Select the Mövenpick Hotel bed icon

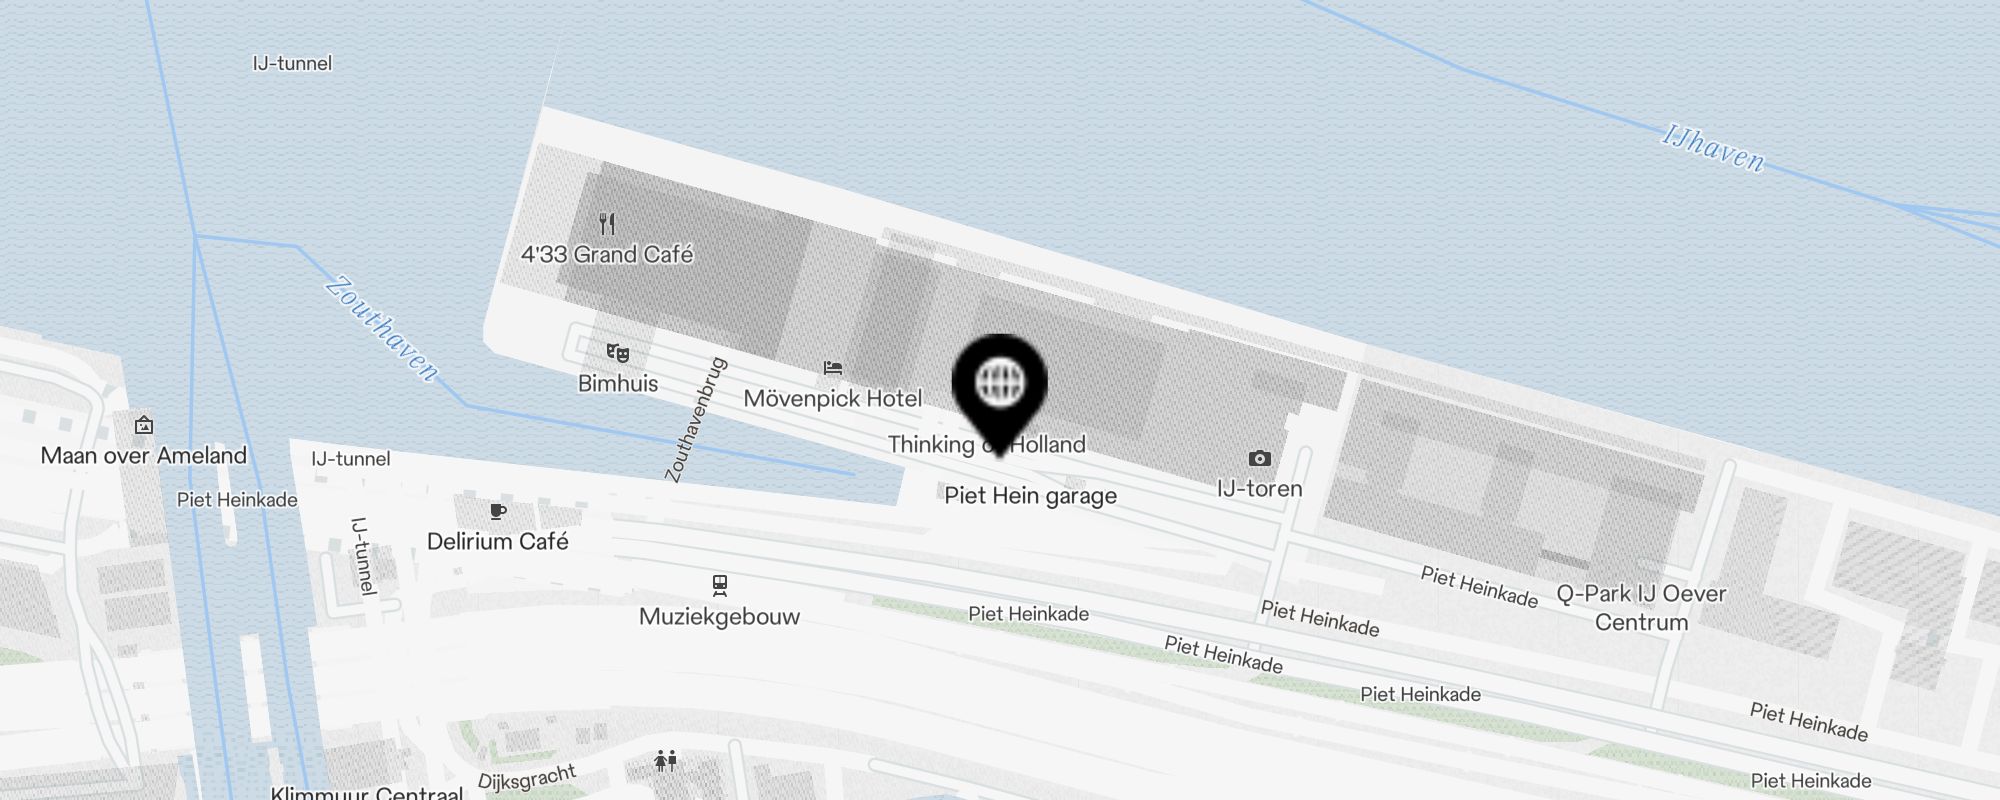click(x=833, y=368)
